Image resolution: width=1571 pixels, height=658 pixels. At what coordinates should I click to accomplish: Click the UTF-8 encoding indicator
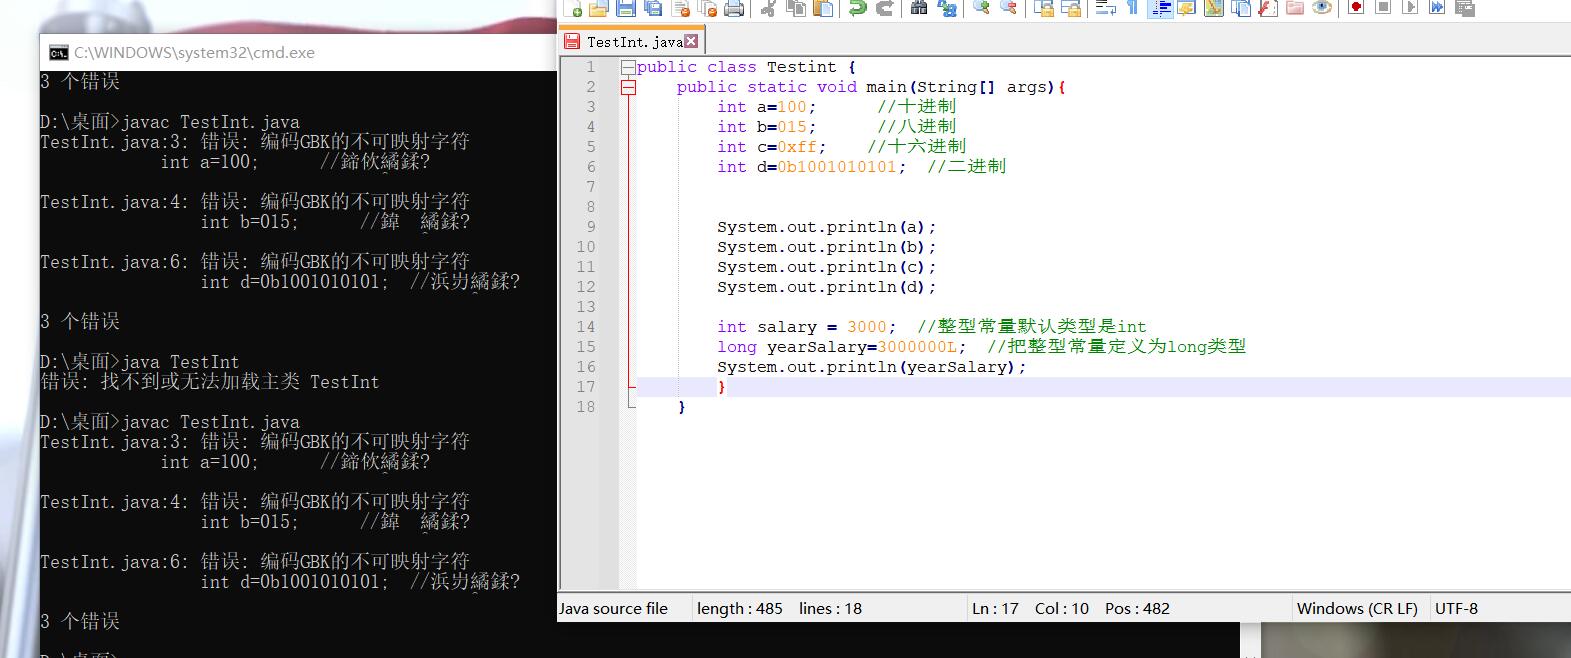click(1456, 608)
